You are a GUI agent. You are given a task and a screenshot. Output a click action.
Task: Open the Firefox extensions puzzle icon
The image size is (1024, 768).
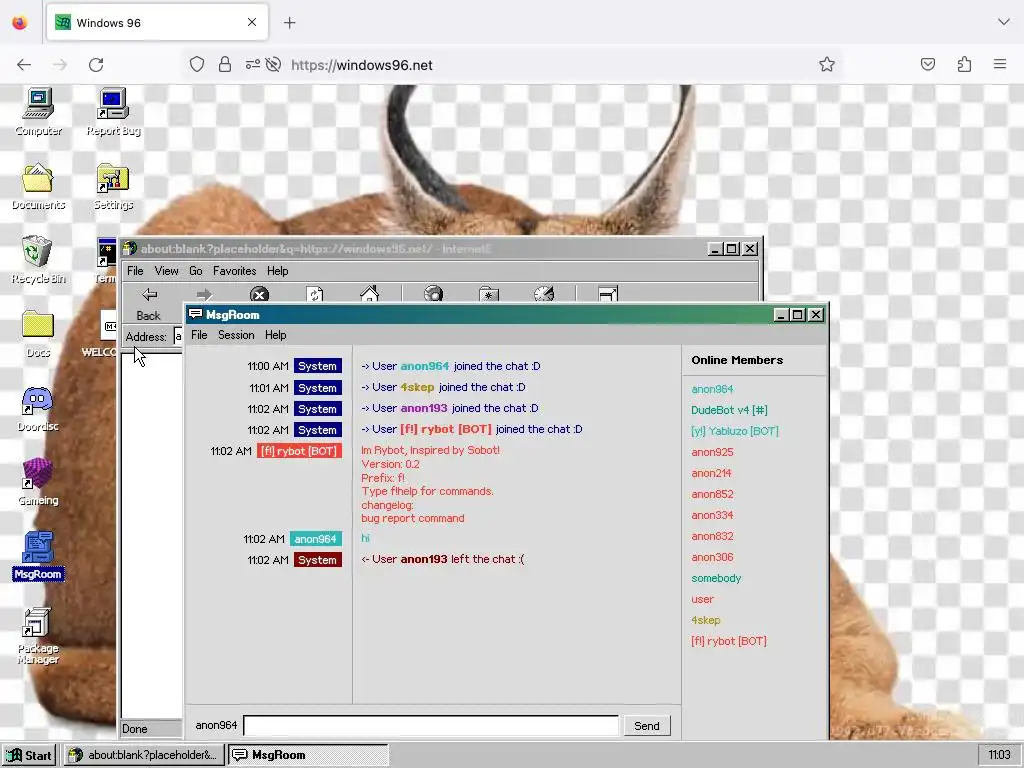pos(964,65)
